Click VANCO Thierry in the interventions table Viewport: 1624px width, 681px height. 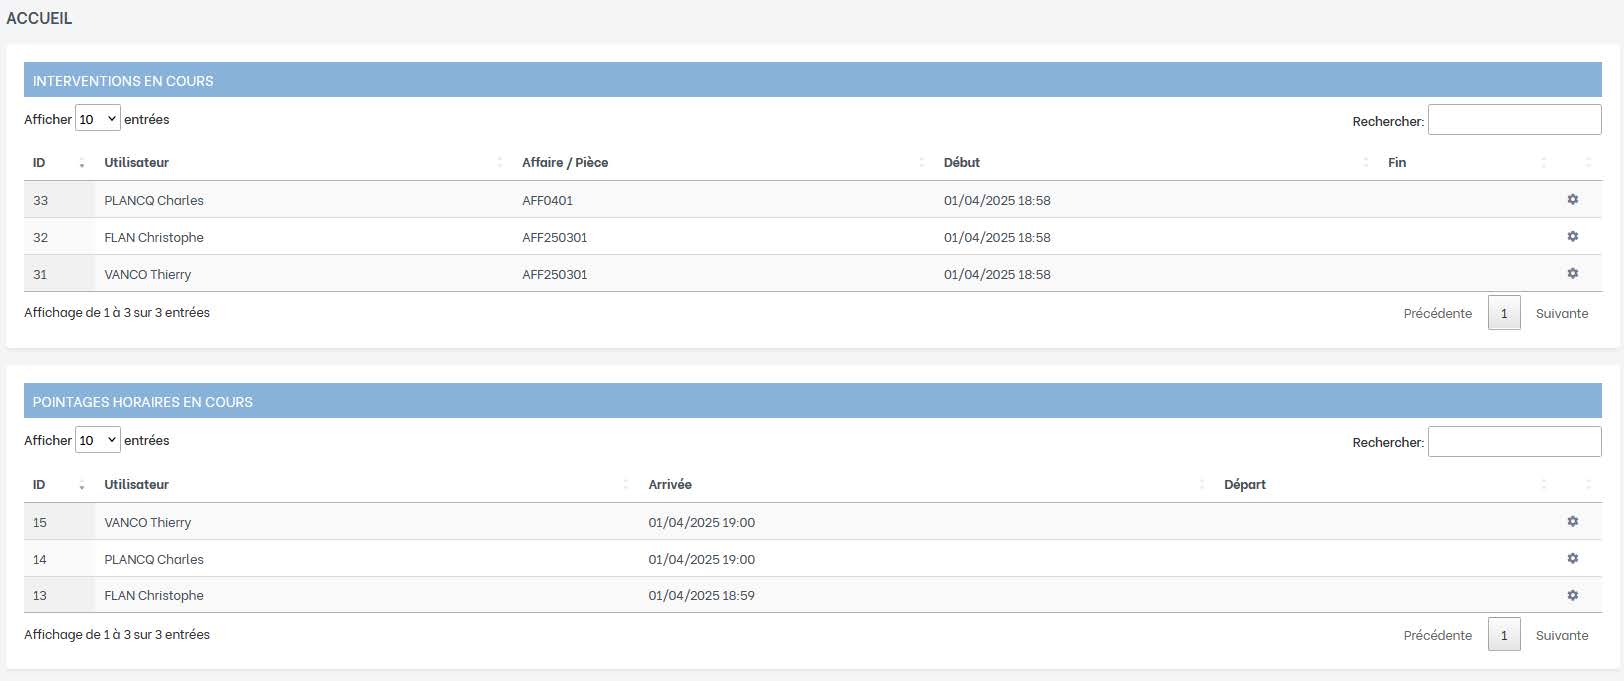147,274
